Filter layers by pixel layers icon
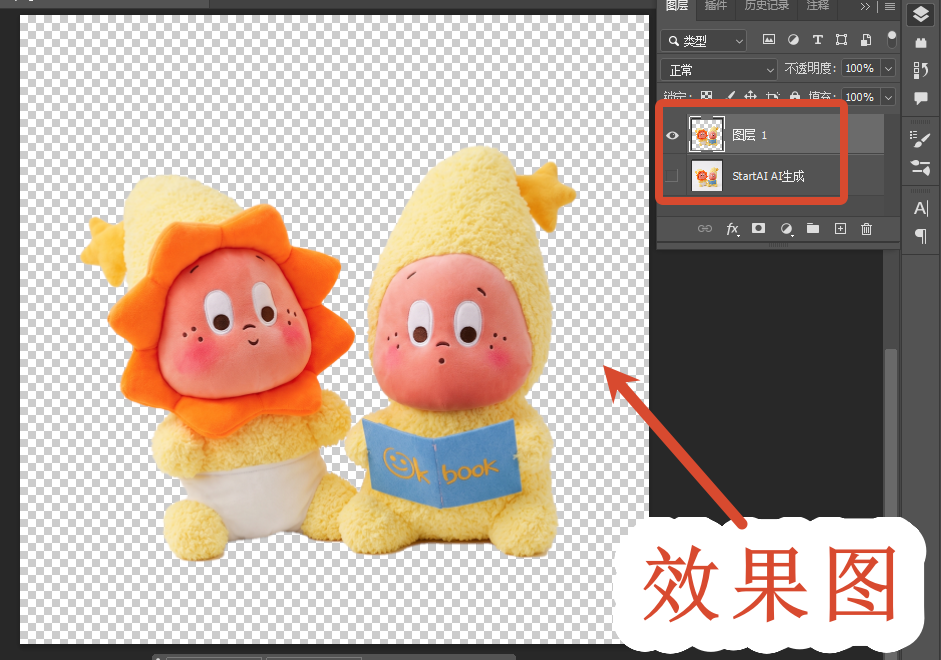This screenshot has height=660, width=941. (x=768, y=40)
